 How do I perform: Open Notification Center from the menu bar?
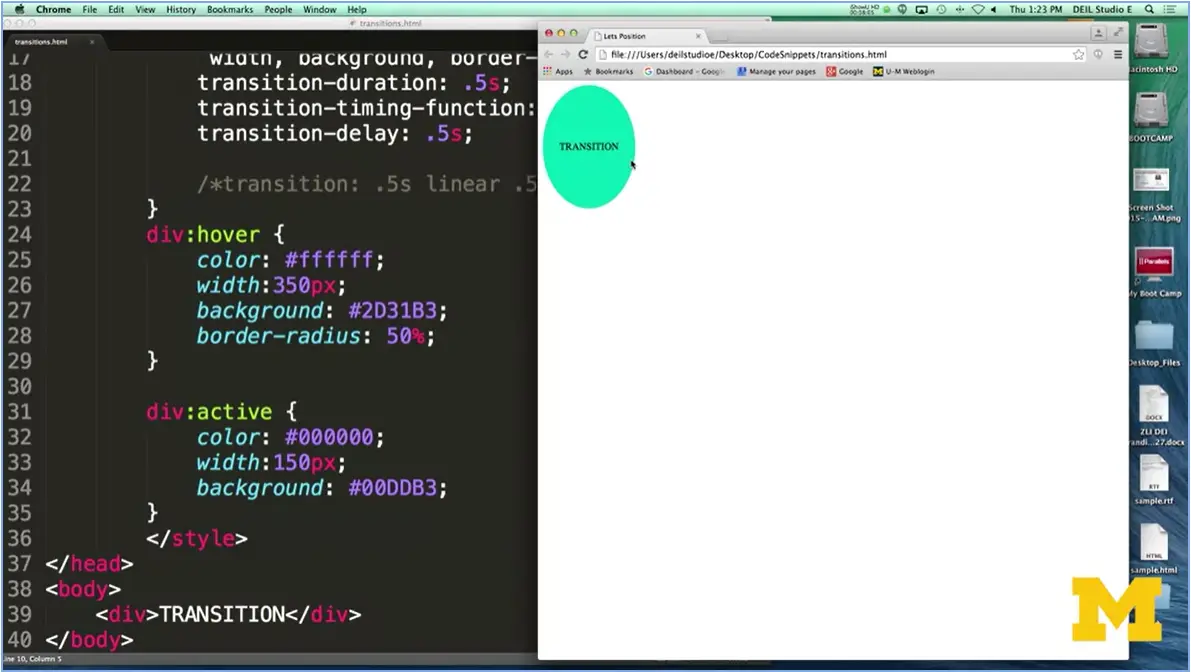tap(1171, 10)
